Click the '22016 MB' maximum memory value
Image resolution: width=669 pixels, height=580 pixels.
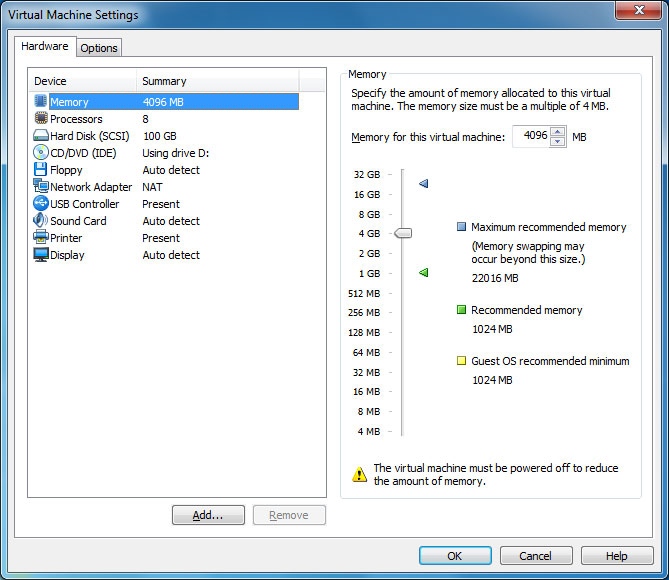tap(495, 278)
